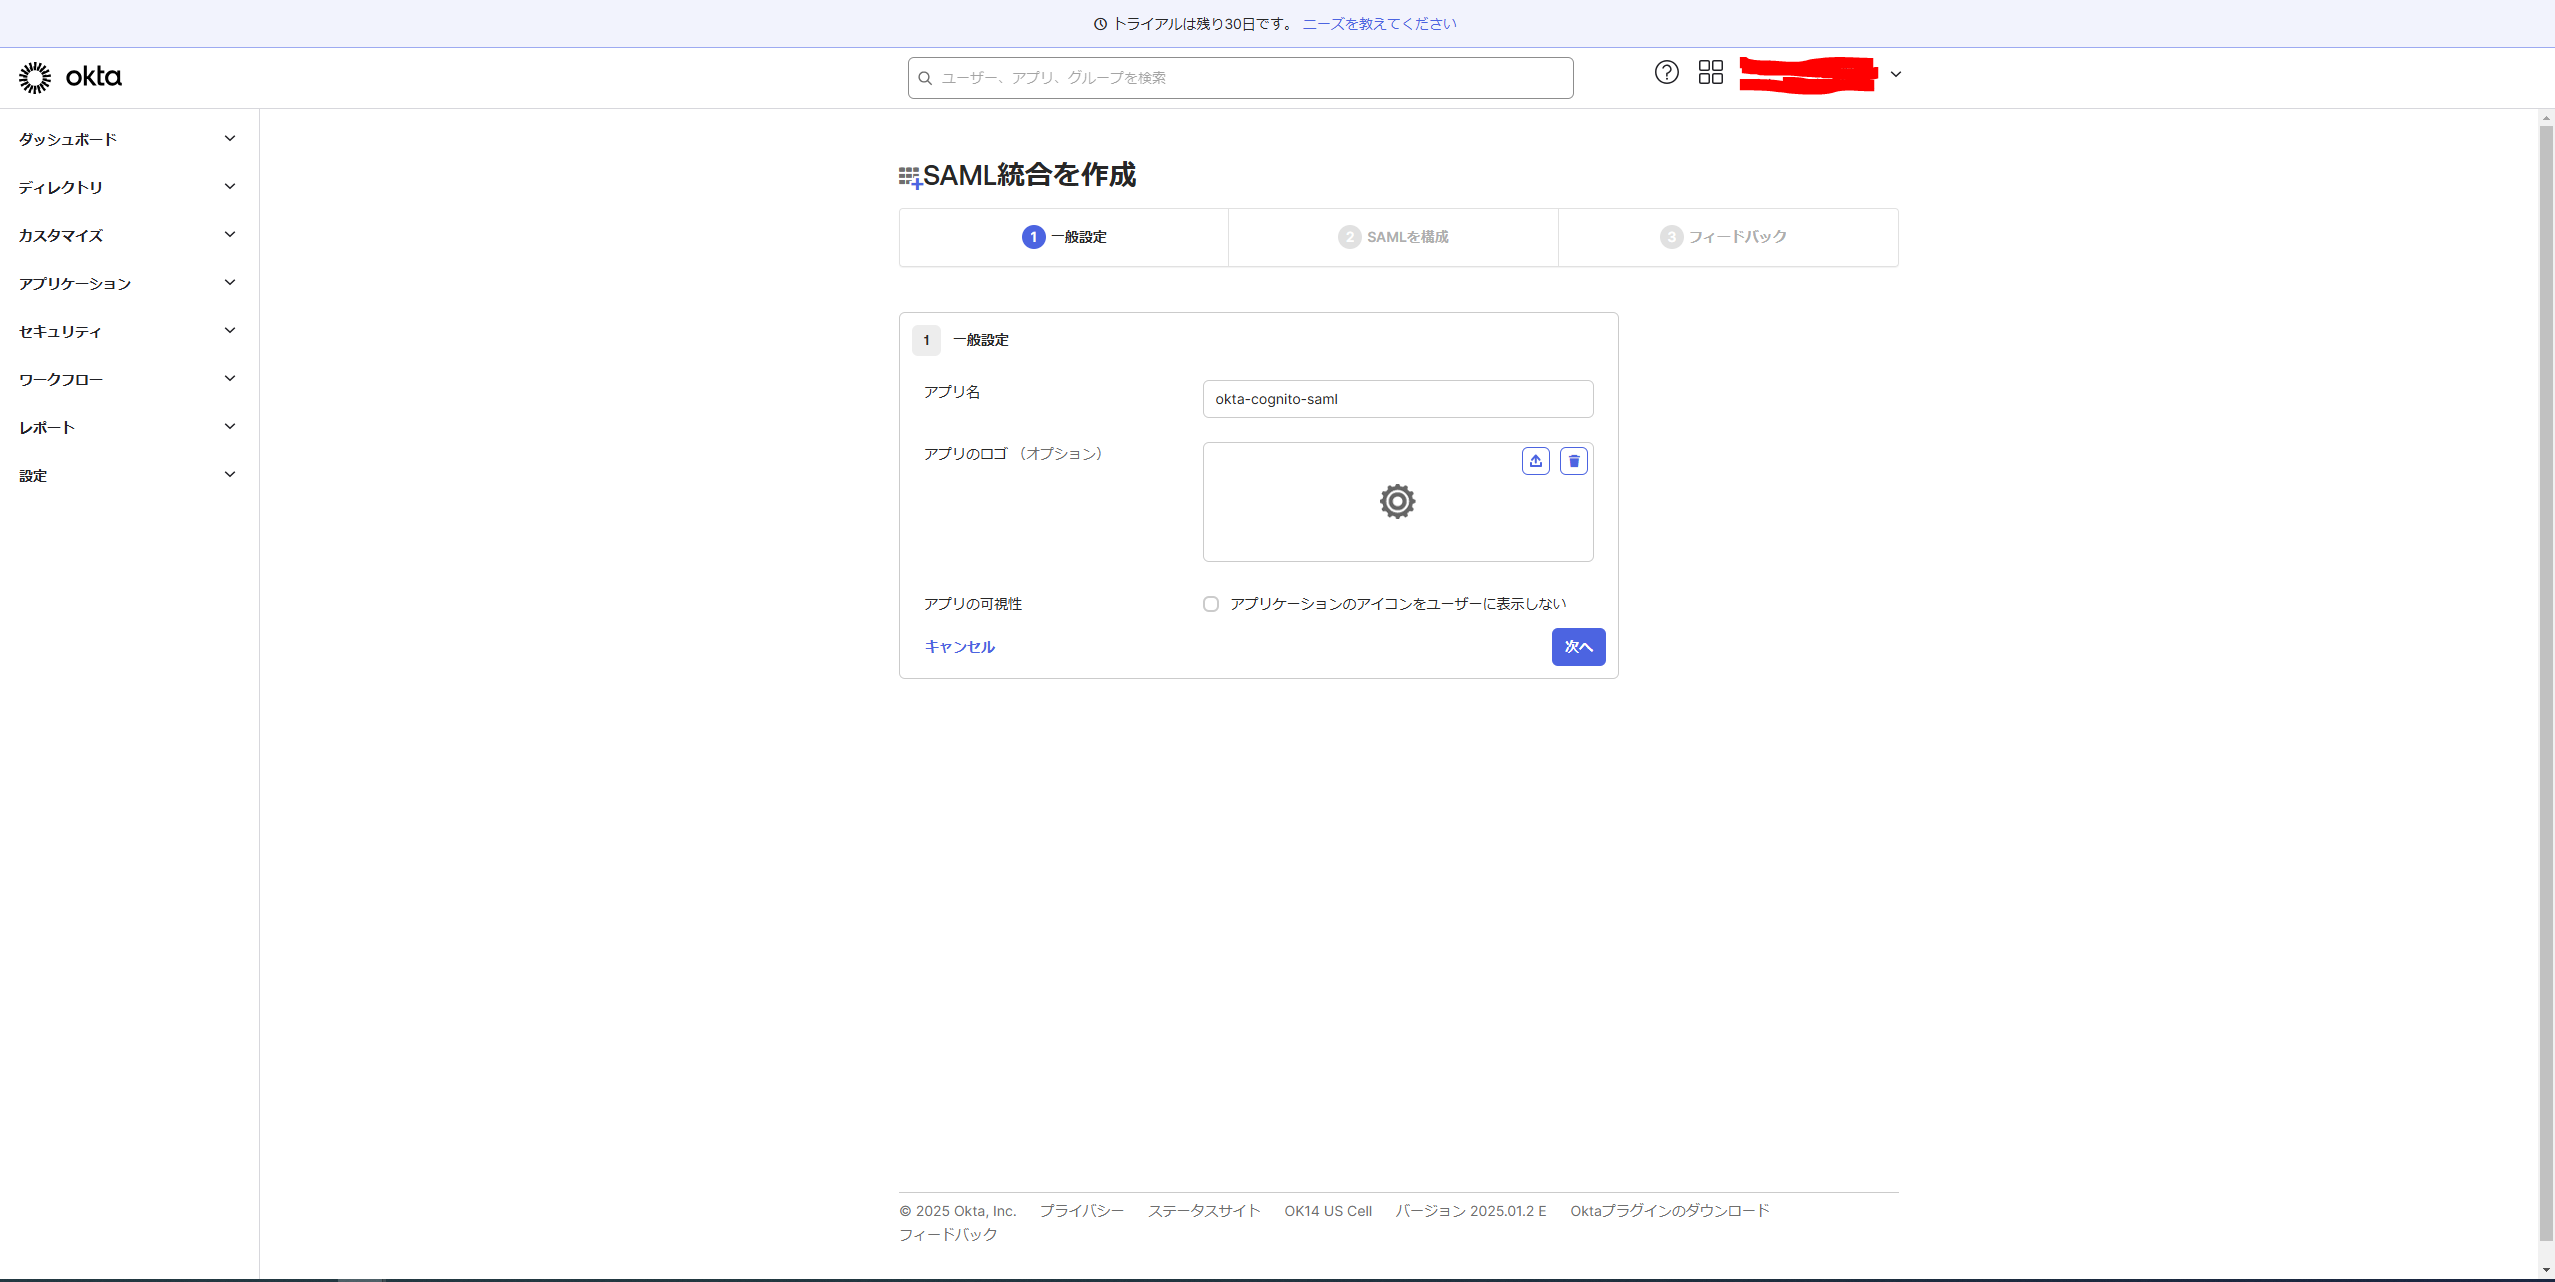Open the help question mark icon
Viewport: 2555px width, 1282px height.
coord(1666,72)
